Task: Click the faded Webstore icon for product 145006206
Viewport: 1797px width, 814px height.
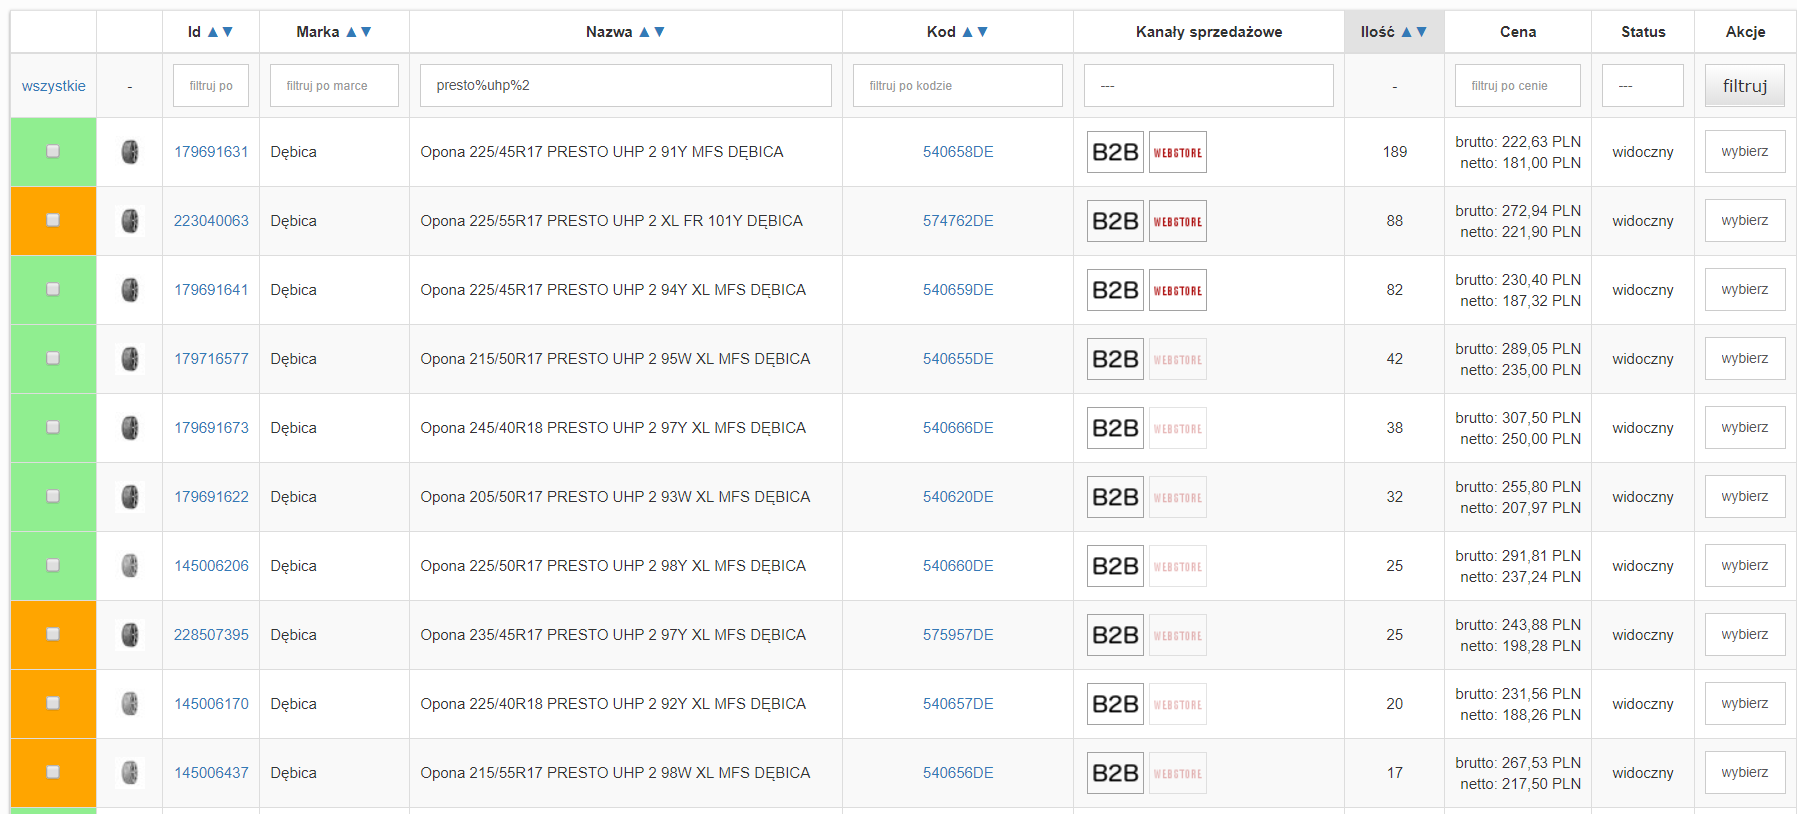Action: tap(1177, 566)
